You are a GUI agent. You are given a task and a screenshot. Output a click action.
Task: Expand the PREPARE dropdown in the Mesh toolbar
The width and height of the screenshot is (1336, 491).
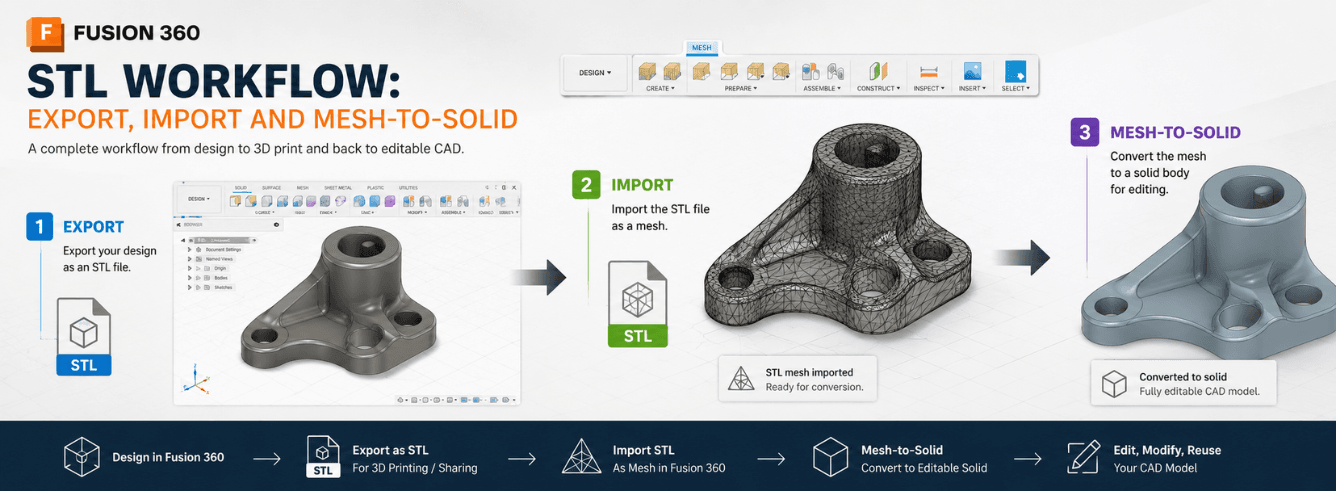pyautogui.click(x=741, y=88)
